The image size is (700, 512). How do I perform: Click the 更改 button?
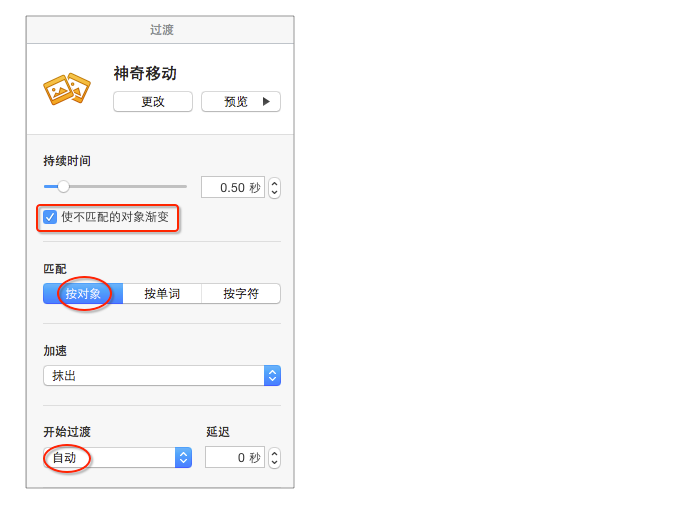(152, 102)
